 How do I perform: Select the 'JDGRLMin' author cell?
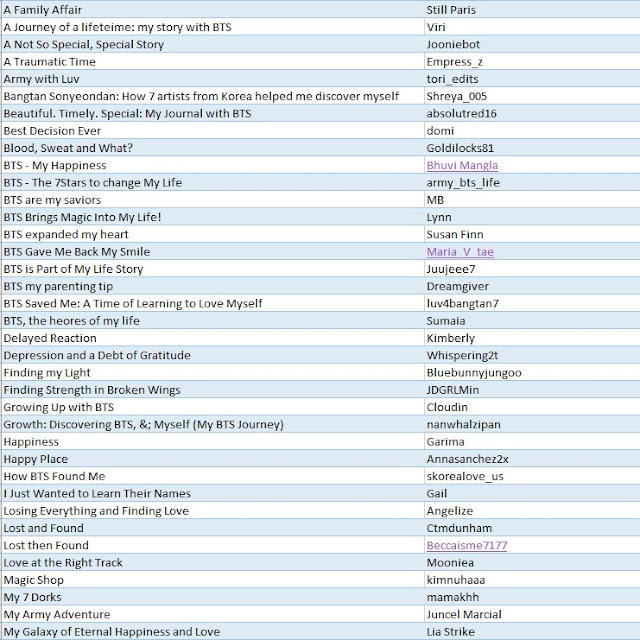click(x=532, y=390)
